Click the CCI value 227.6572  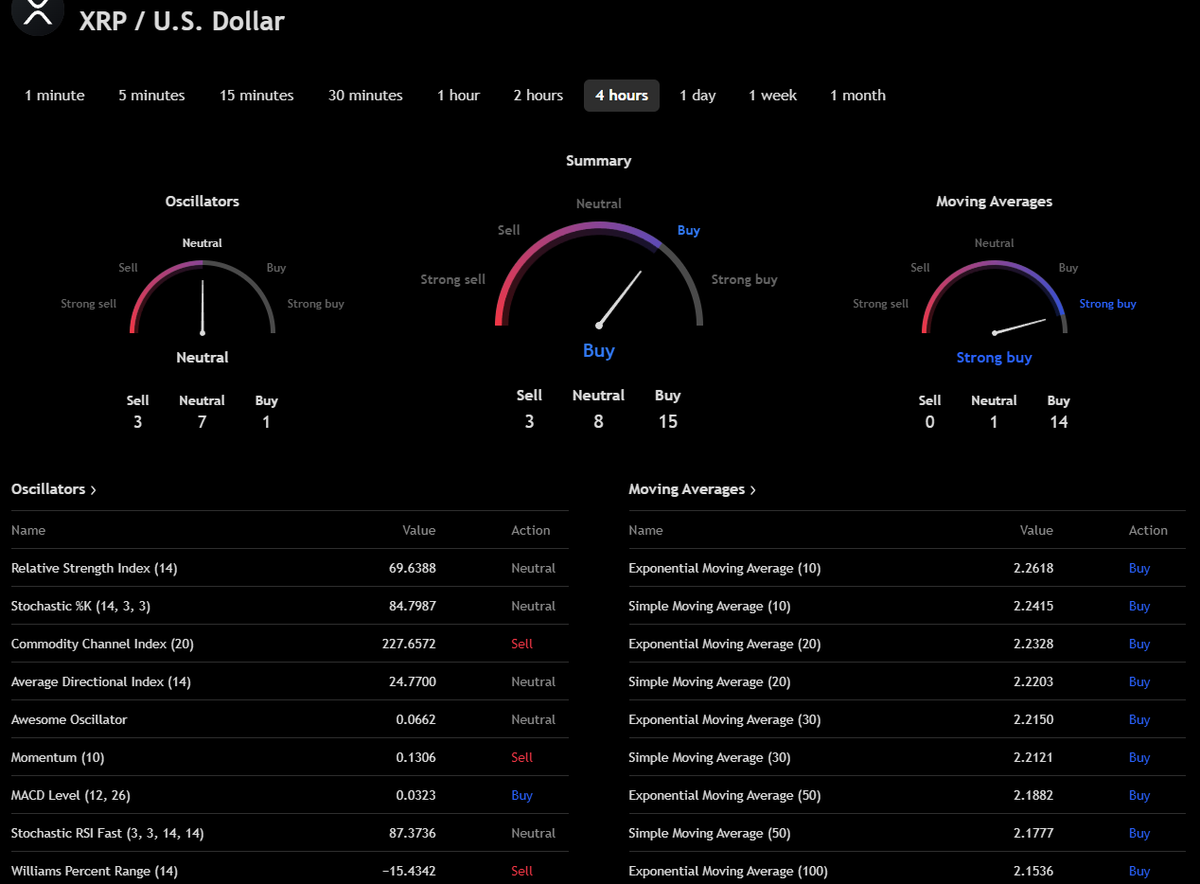pyautogui.click(x=409, y=644)
